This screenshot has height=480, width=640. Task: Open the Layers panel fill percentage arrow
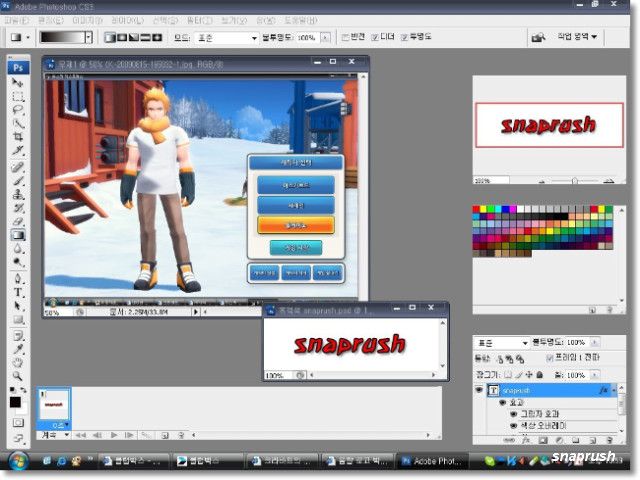coord(594,375)
